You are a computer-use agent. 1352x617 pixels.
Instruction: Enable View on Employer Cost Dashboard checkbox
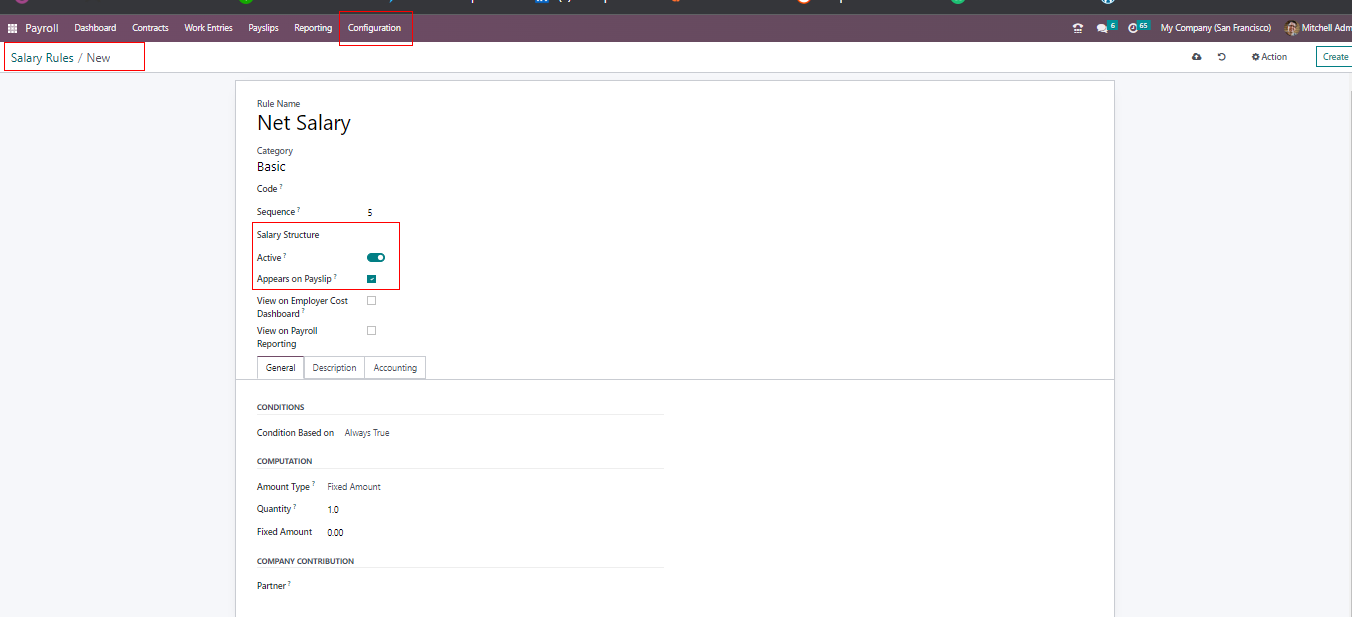372,300
